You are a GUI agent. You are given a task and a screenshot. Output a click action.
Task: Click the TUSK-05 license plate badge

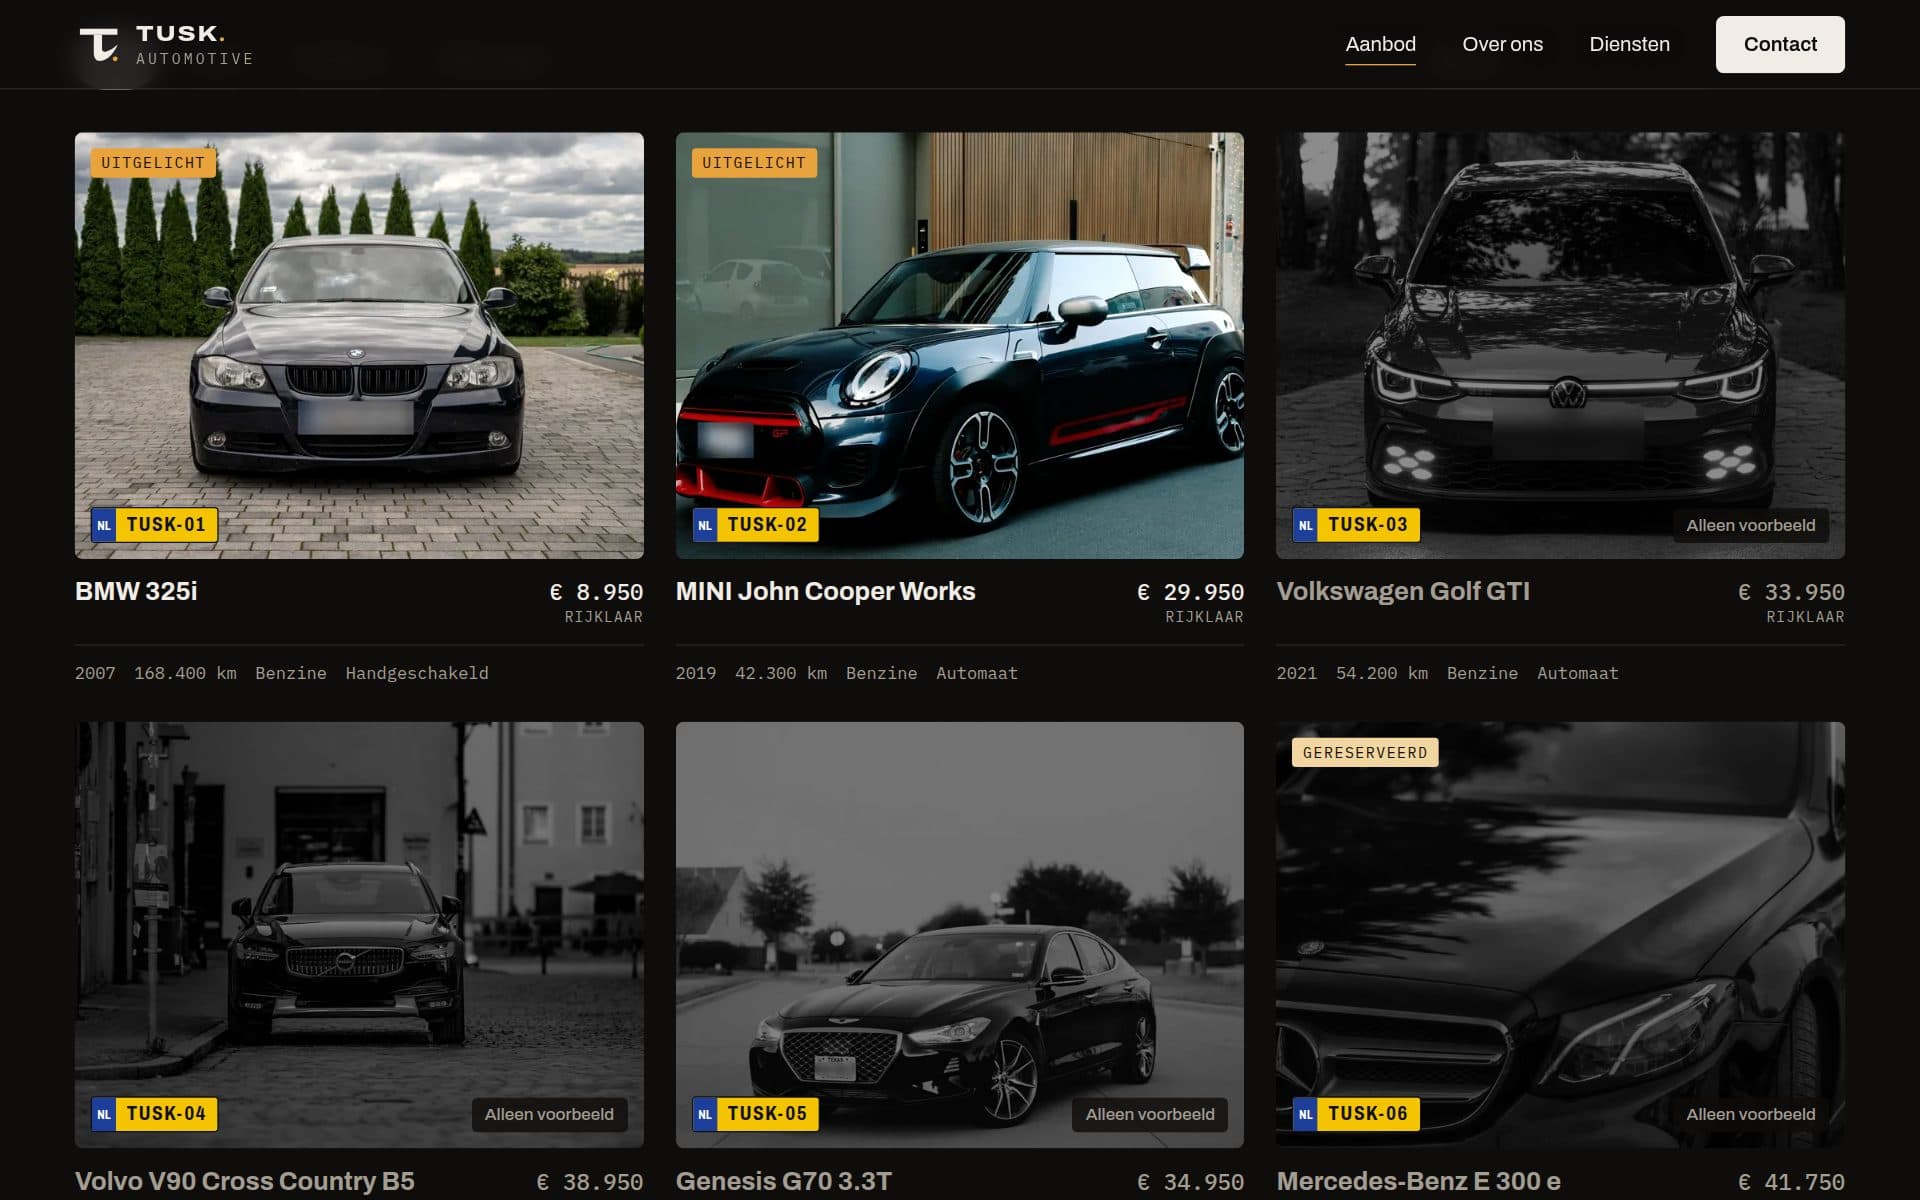[x=755, y=1114]
